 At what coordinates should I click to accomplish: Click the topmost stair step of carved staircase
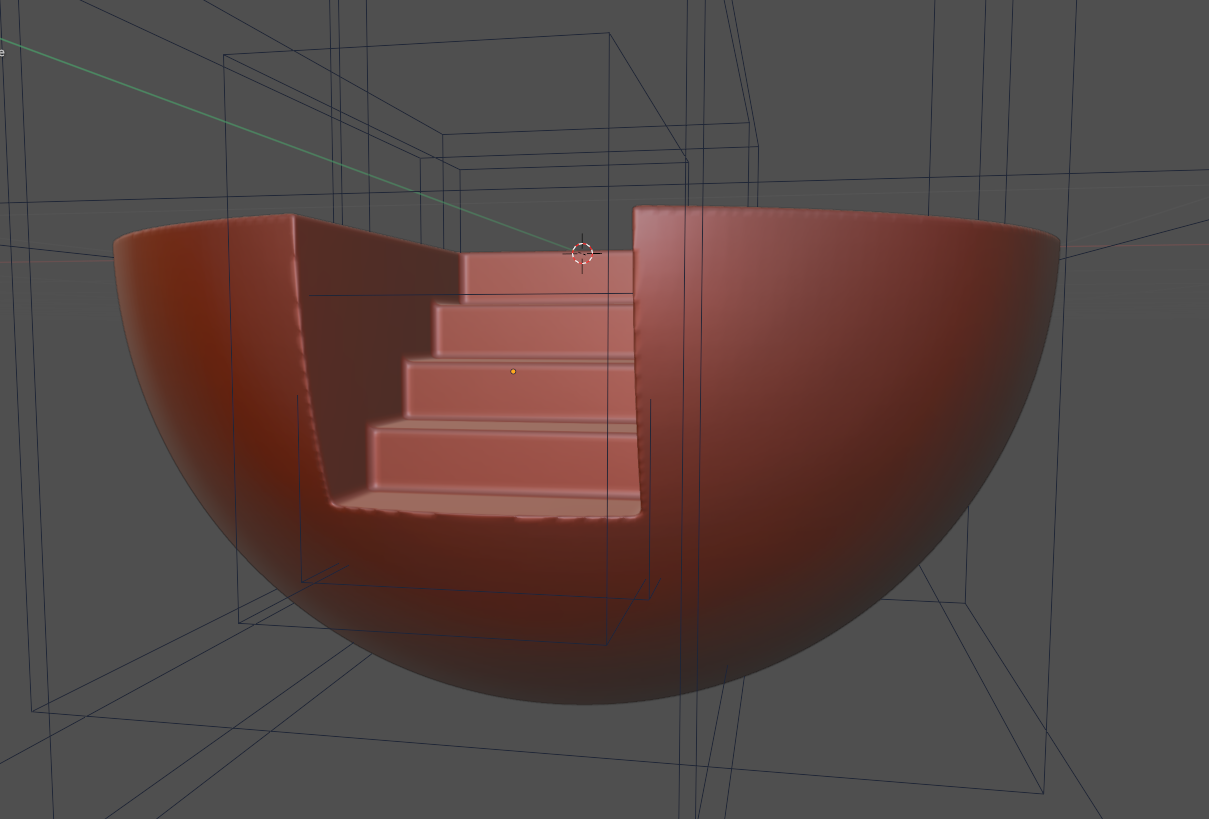tap(547, 276)
